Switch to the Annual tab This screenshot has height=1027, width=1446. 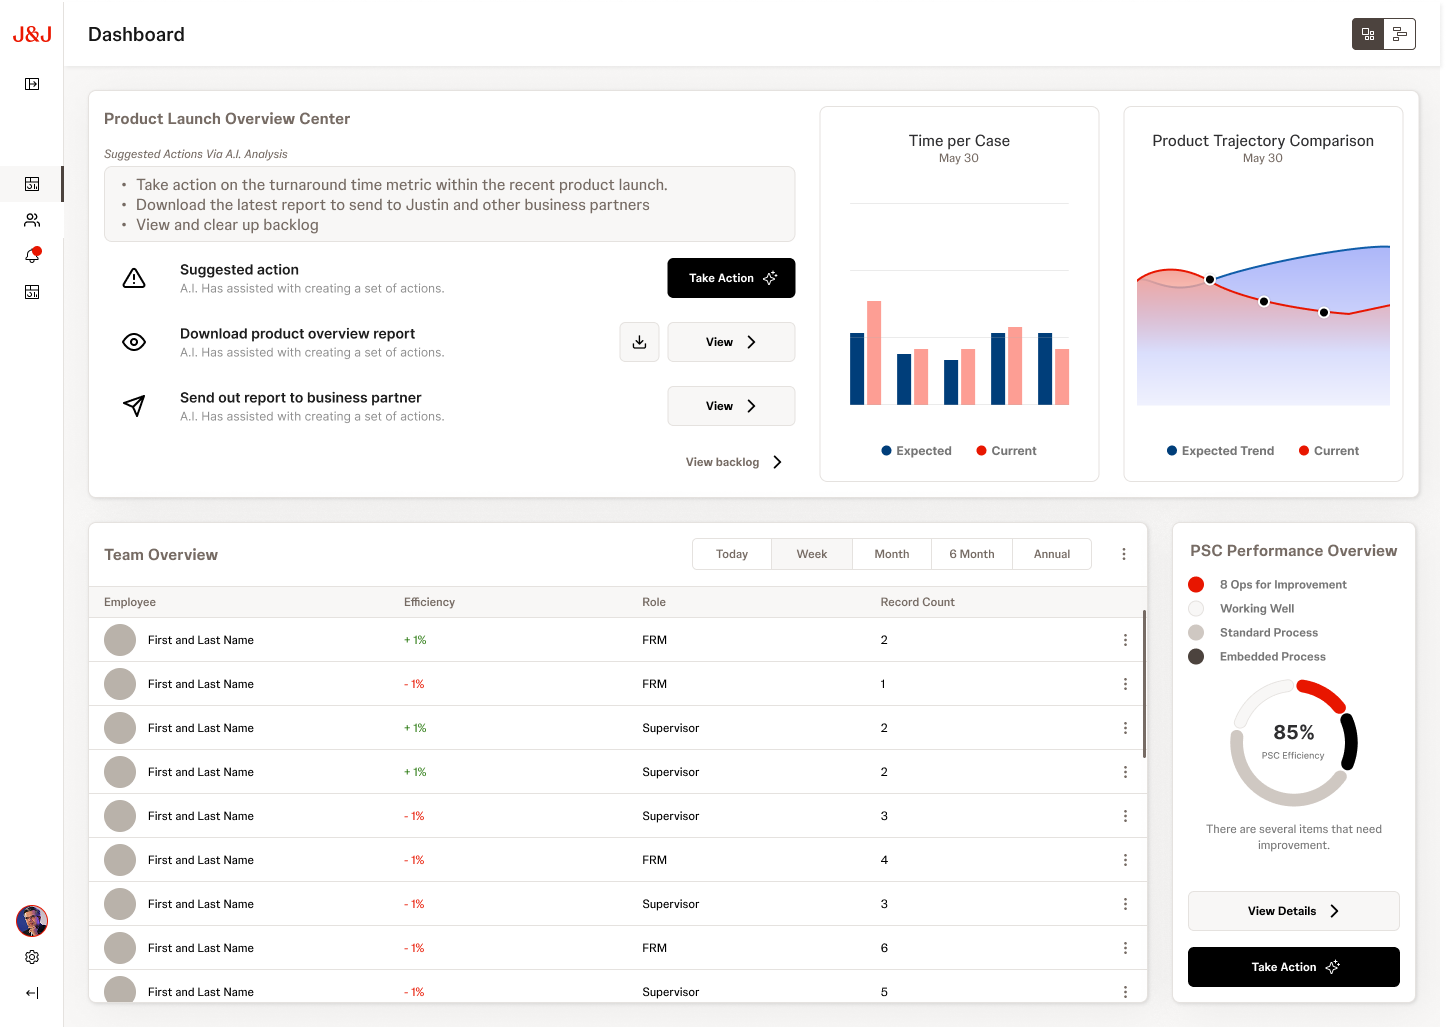[x=1051, y=553]
